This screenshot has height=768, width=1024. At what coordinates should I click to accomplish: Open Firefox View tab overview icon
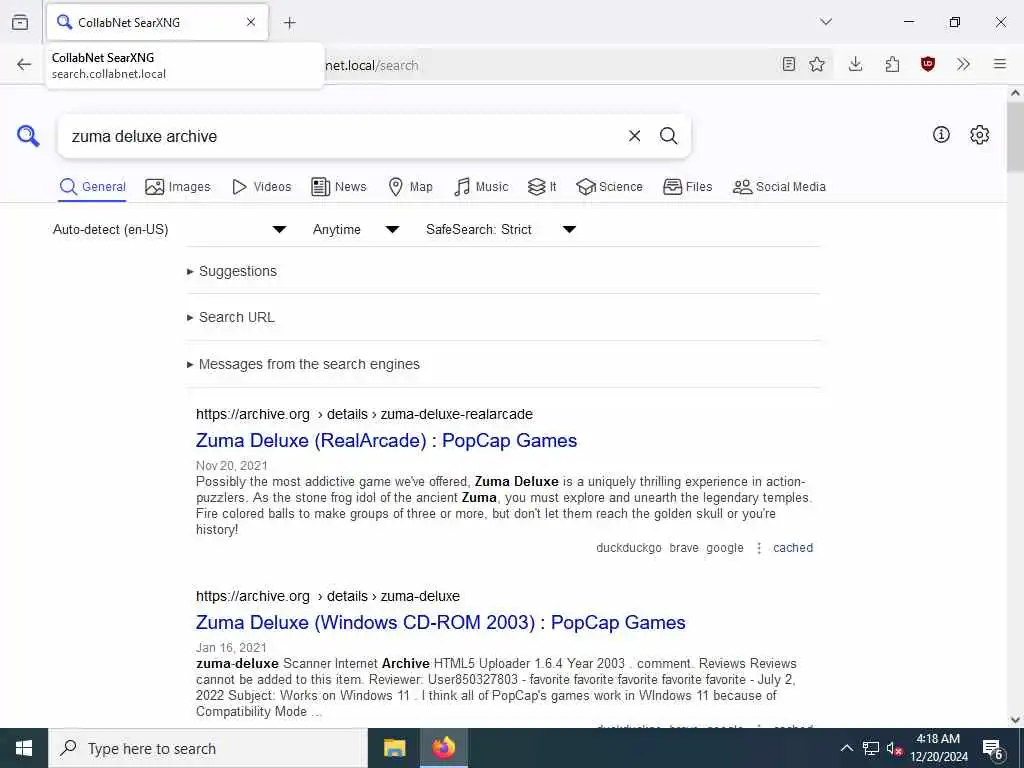pos(20,22)
